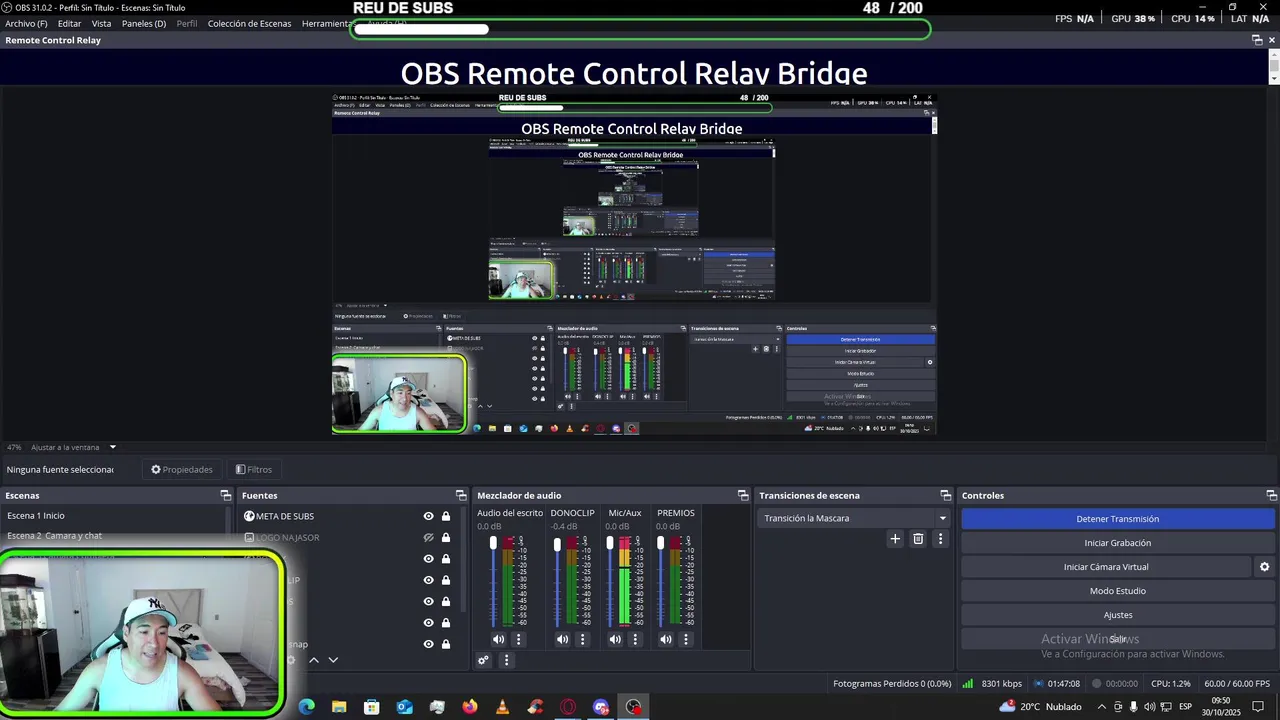Open source Filtros button
Image resolution: width=1280 pixels, height=720 pixels.
click(254, 469)
